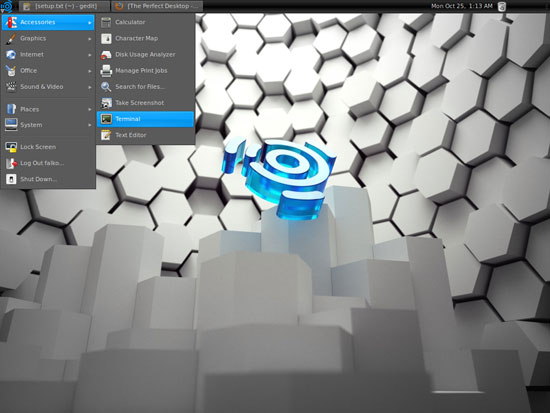Click the Places folder icon
This screenshot has width=550, height=413.
click(x=11, y=109)
